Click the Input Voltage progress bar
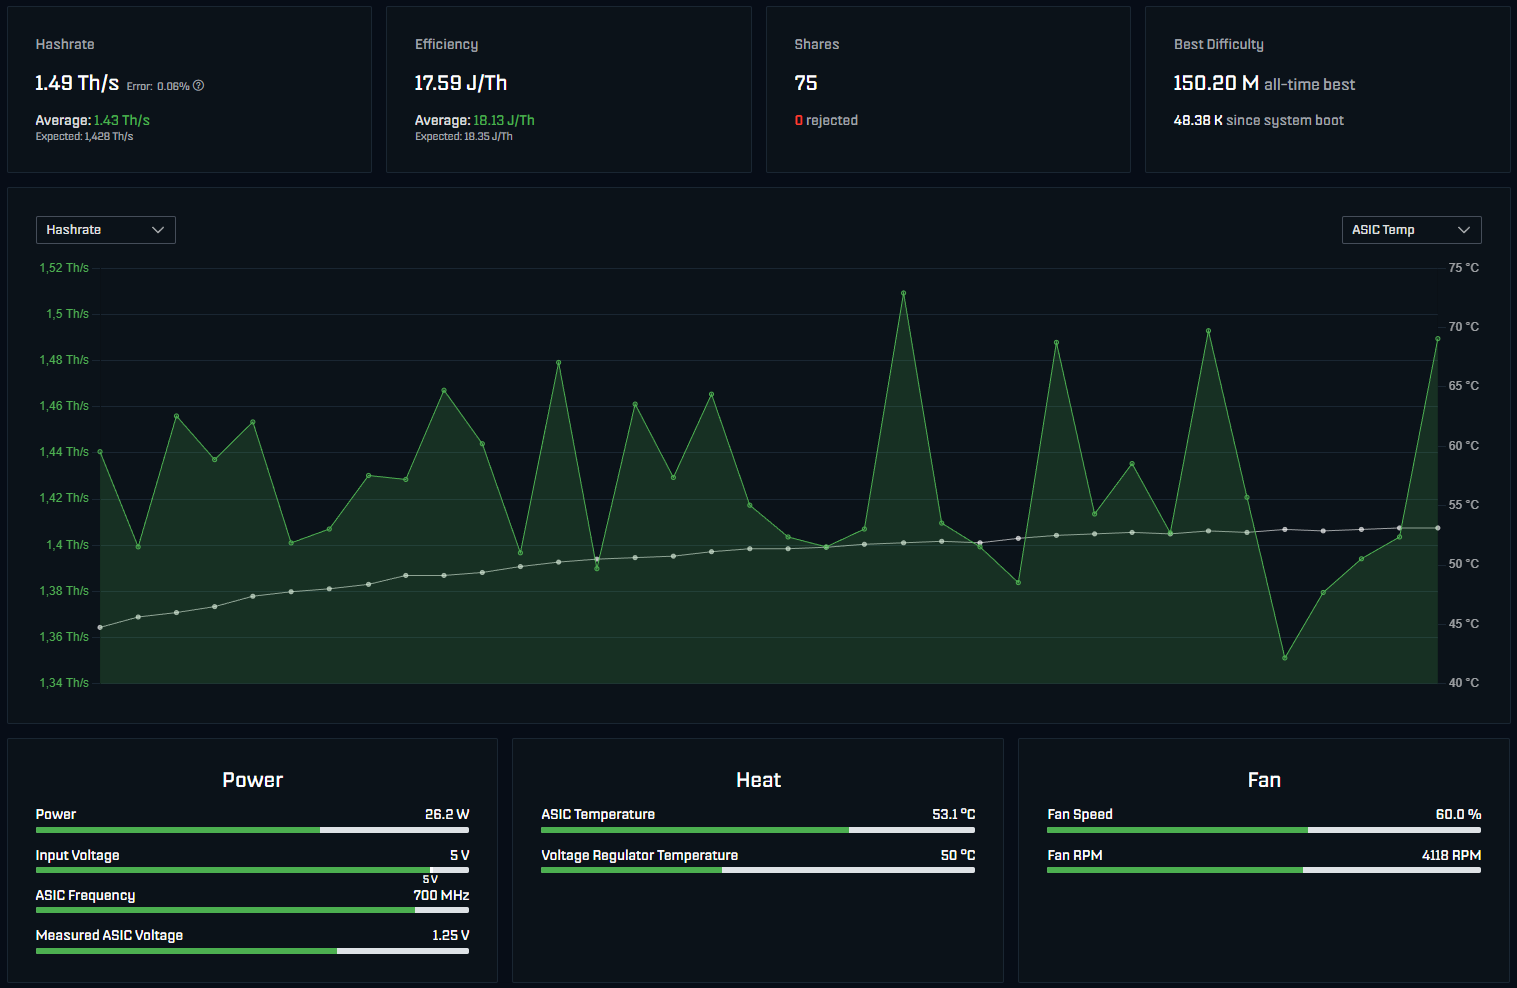 coord(252,870)
